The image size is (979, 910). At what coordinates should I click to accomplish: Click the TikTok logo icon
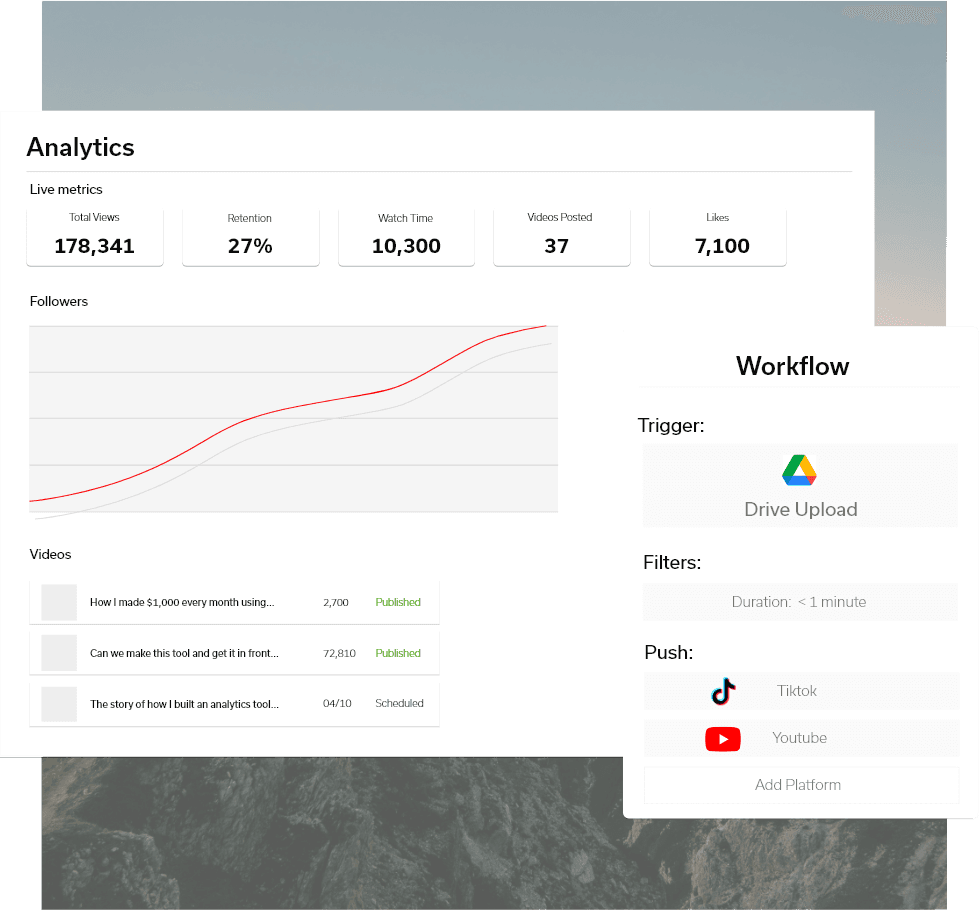coord(723,691)
